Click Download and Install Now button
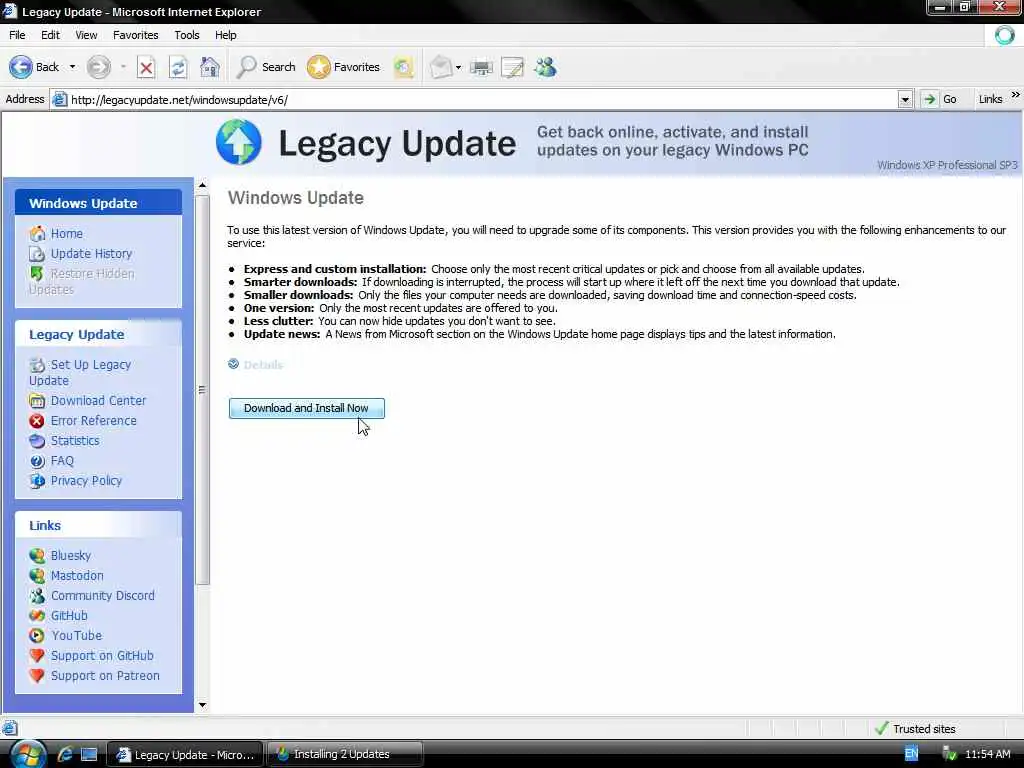 pos(307,408)
